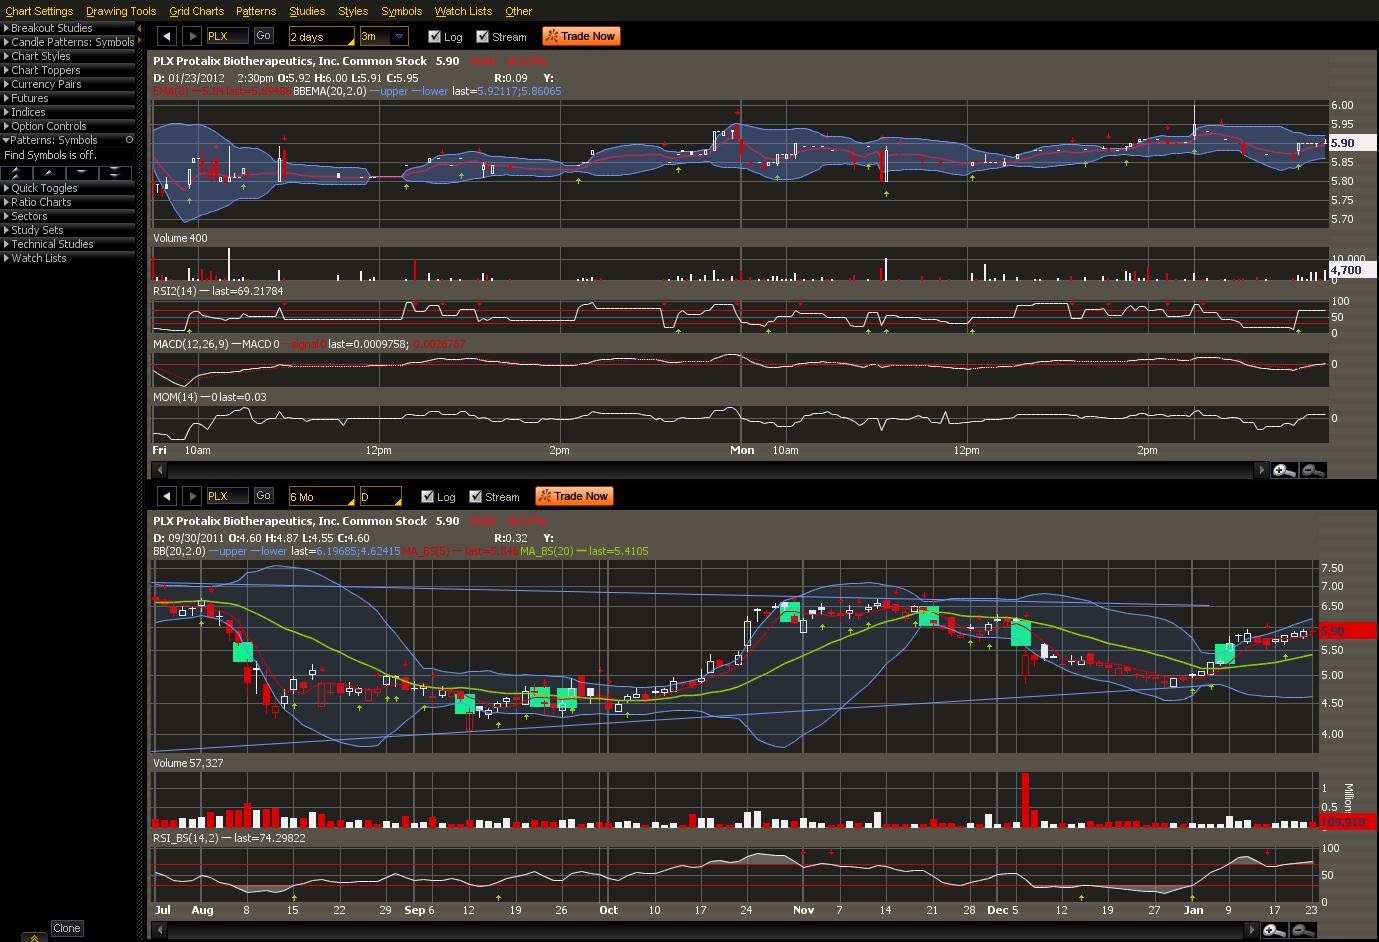This screenshot has height=942, width=1379.
Task: Zoom in on the top chart
Action: point(1284,470)
